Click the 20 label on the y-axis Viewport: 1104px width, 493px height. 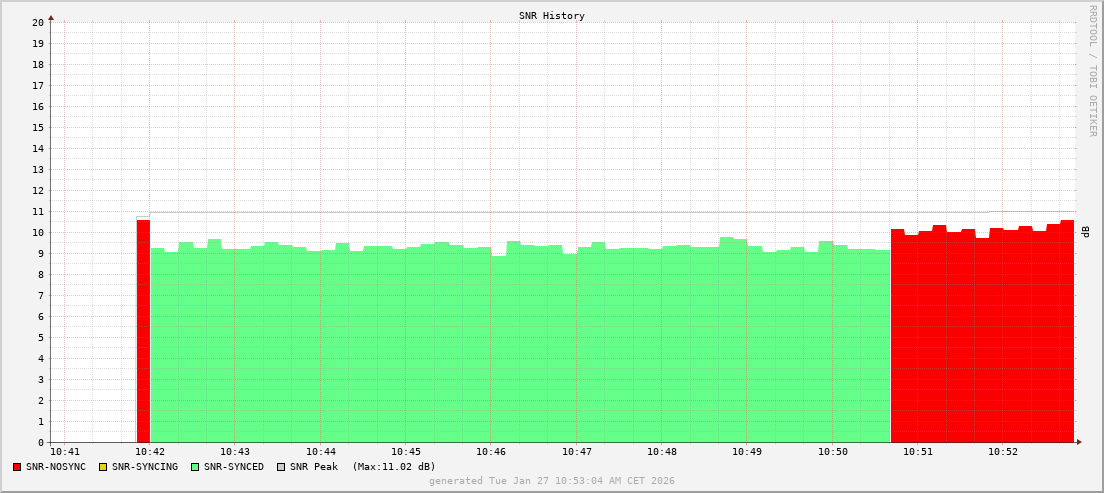(x=37, y=22)
